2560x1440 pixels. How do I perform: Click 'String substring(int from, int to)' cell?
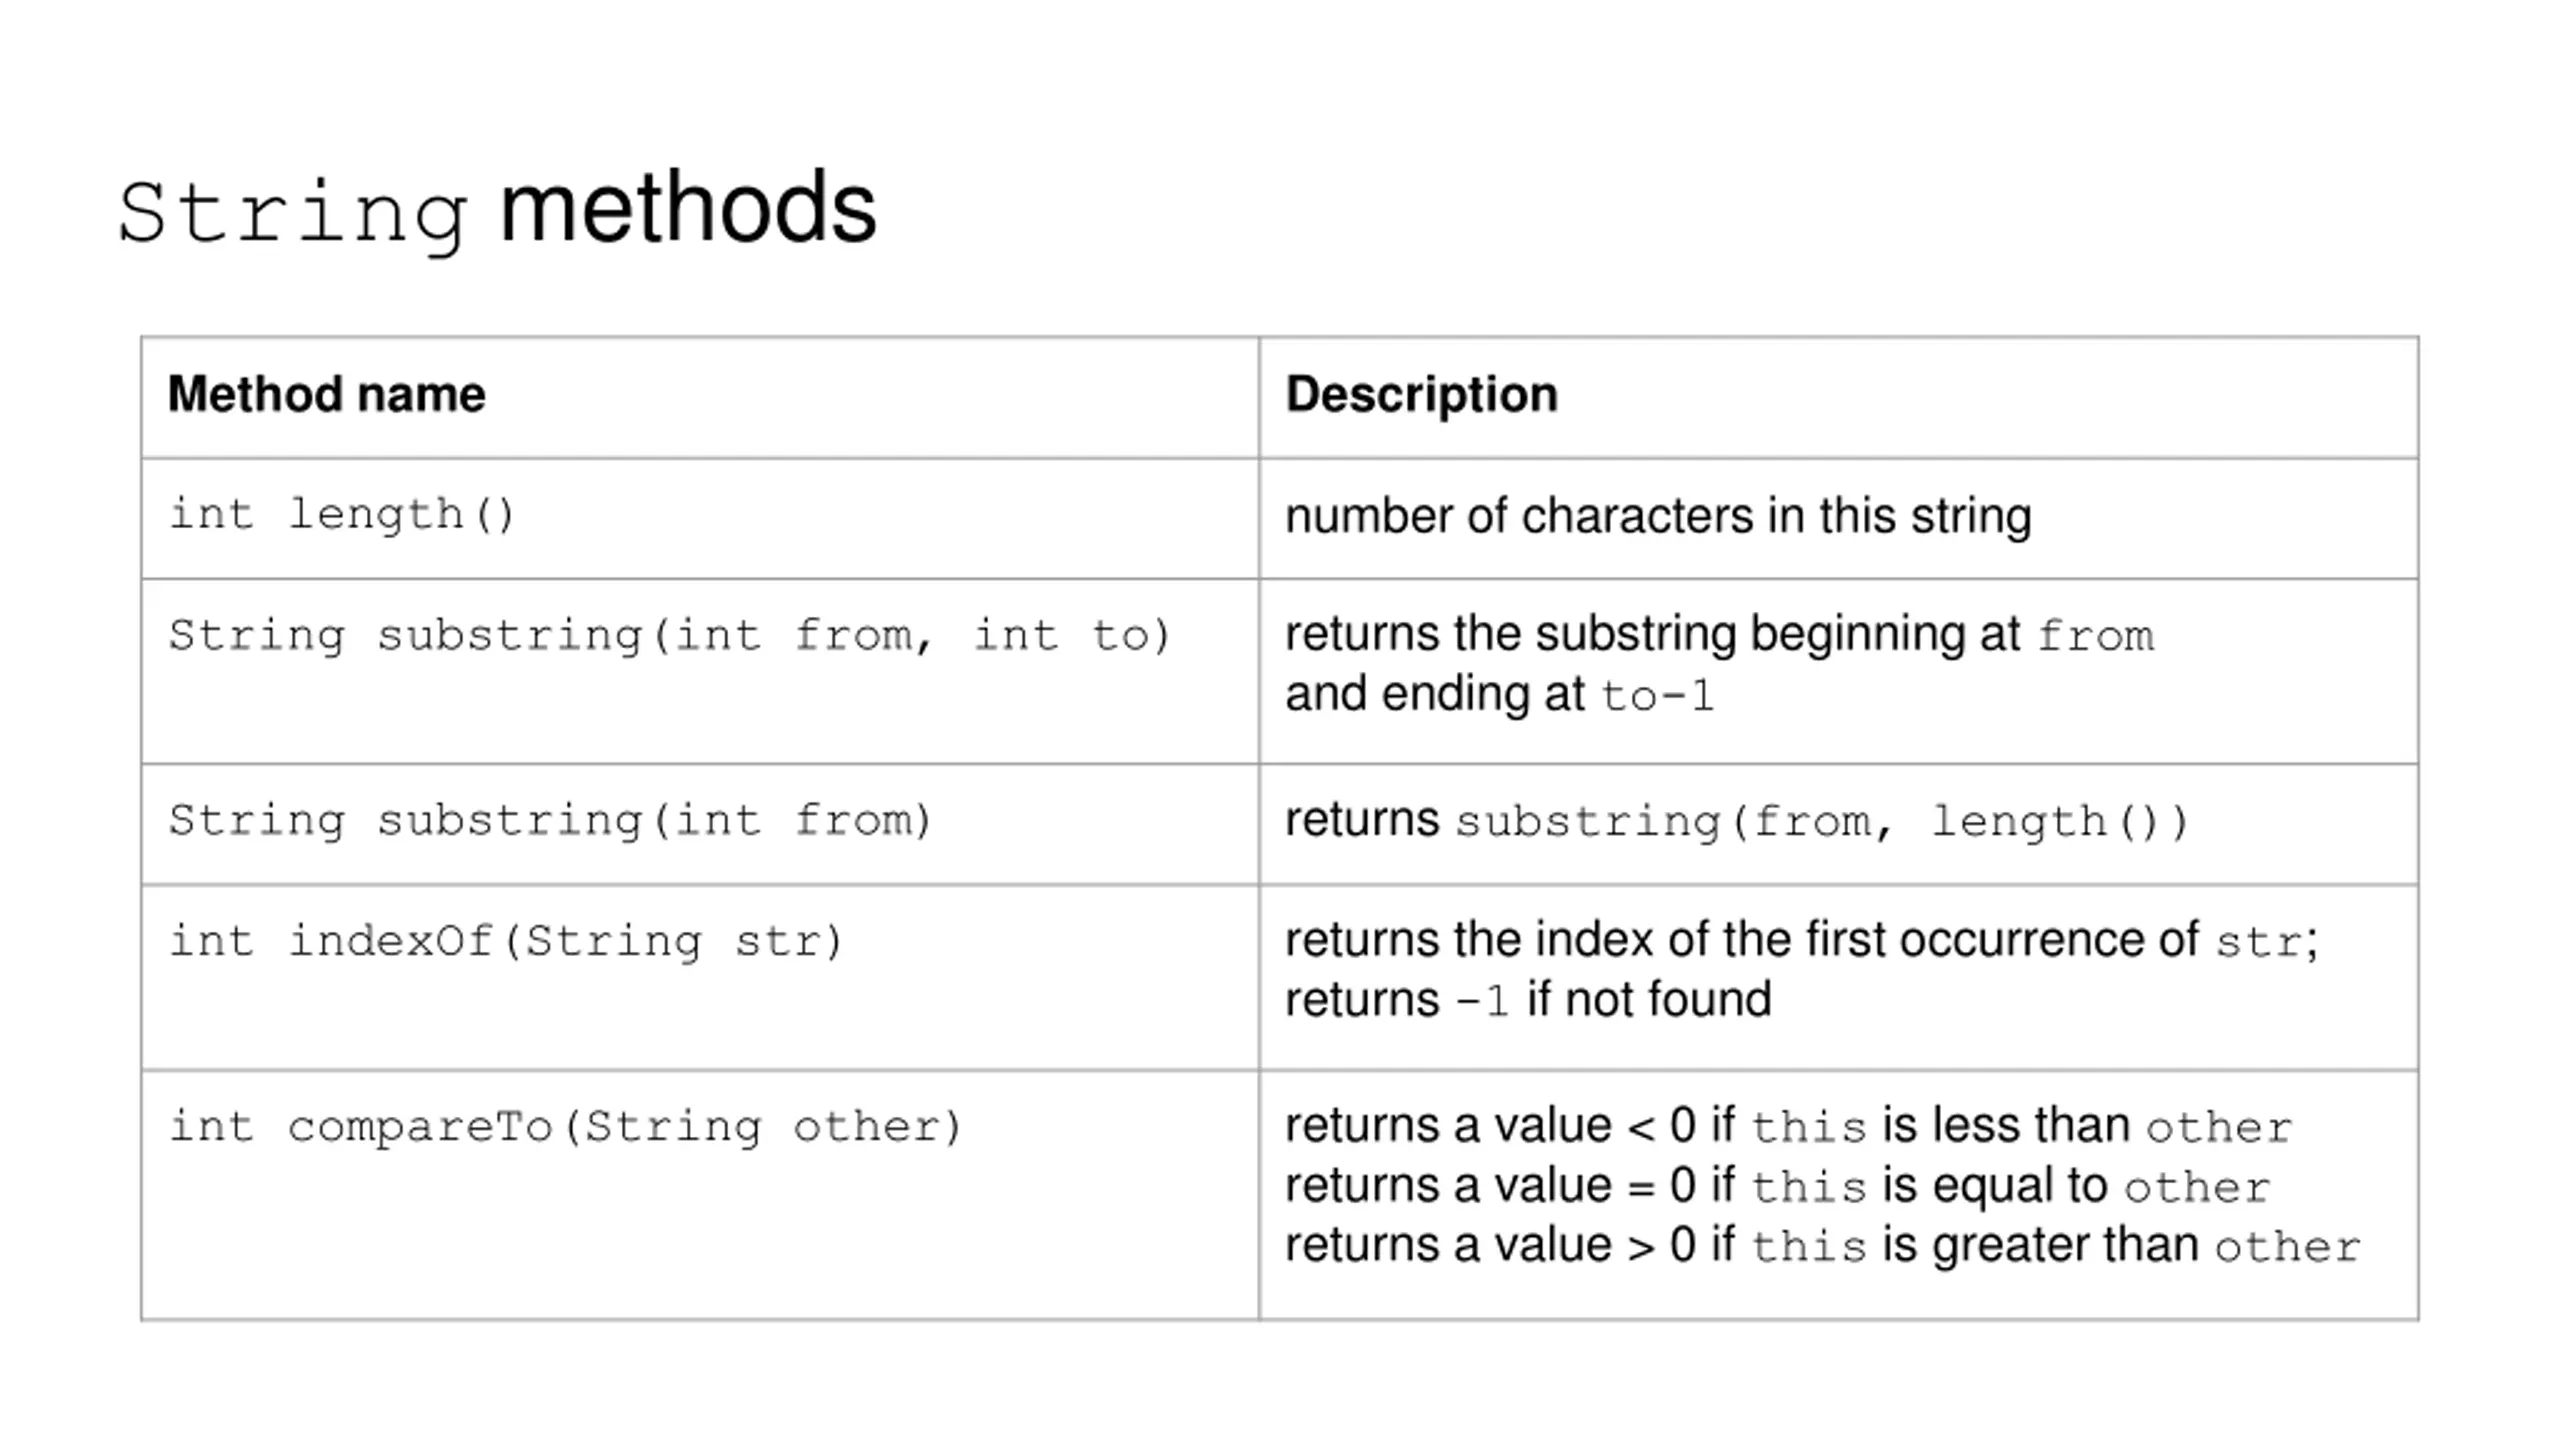coord(700,671)
